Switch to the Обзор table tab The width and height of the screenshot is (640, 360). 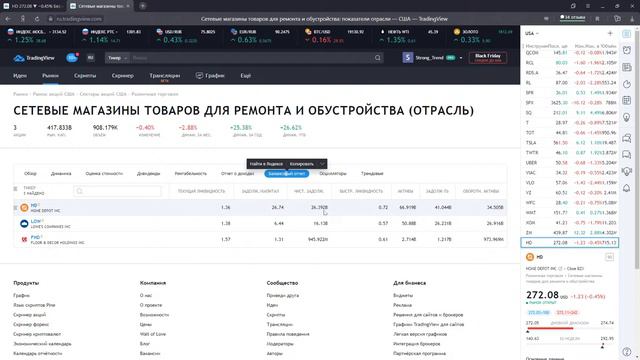point(30,174)
